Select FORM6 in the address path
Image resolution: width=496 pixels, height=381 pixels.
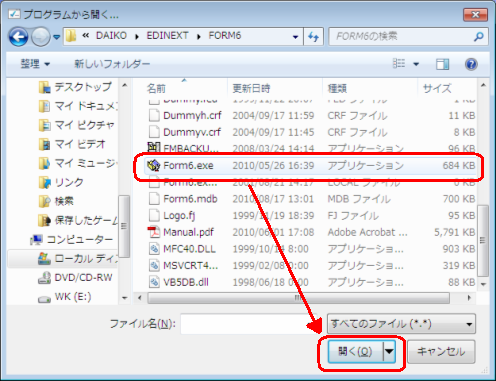(225, 36)
